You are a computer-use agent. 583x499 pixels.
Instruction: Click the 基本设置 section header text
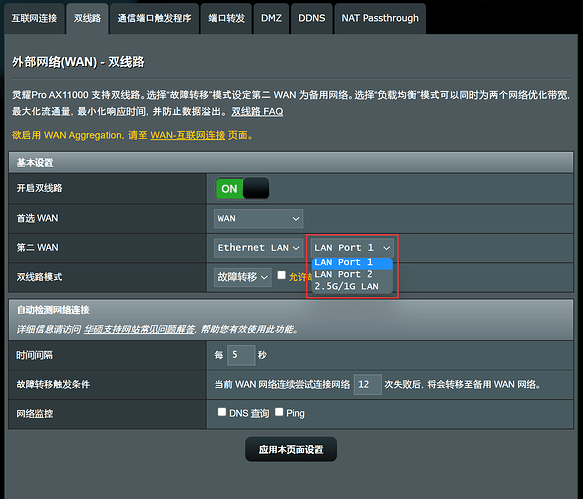35,163
